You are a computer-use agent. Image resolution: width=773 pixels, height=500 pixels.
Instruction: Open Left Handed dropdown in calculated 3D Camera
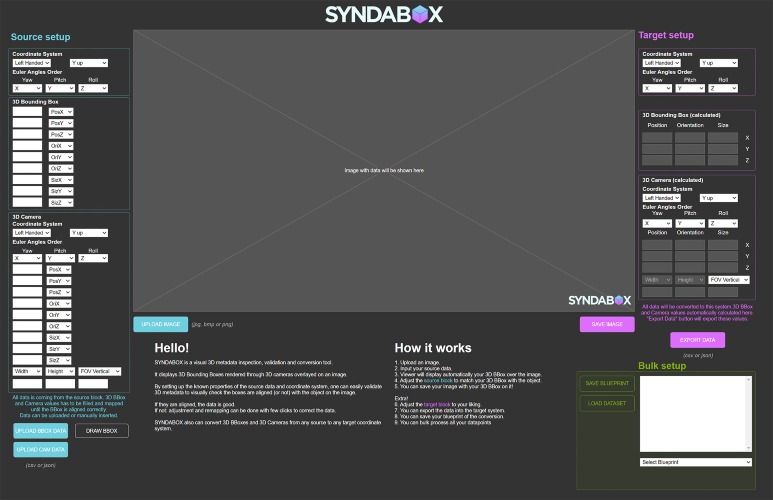pos(662,198)
